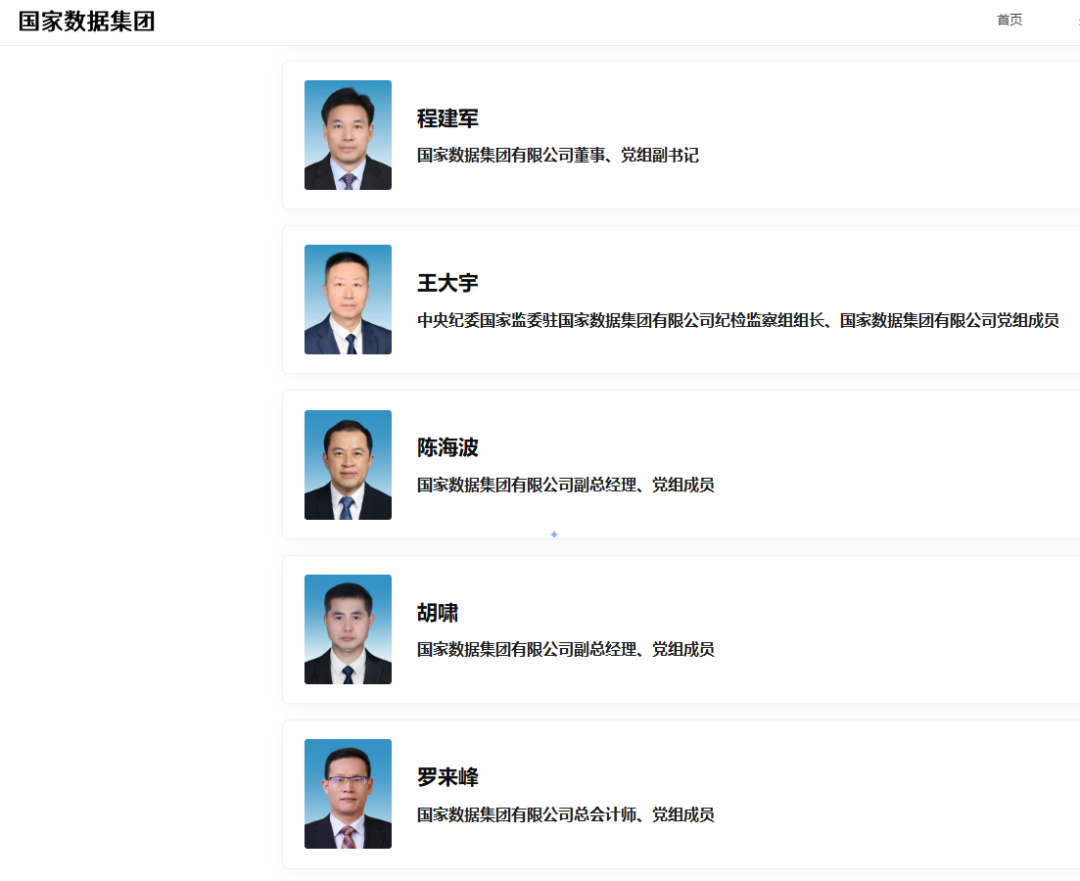Open the portrait photo of 罗来峰
This screenshot has width=1080, height=881.
tap(348, 794)
